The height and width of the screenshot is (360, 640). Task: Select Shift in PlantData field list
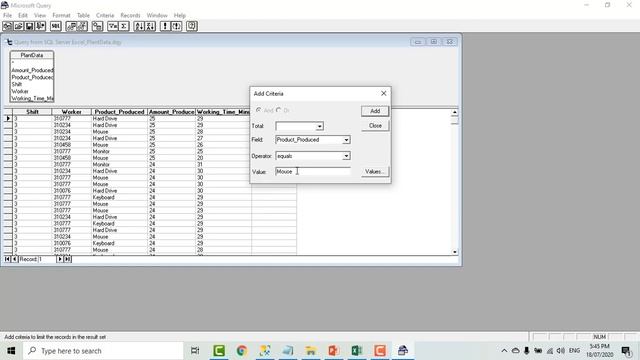(32, 84)
